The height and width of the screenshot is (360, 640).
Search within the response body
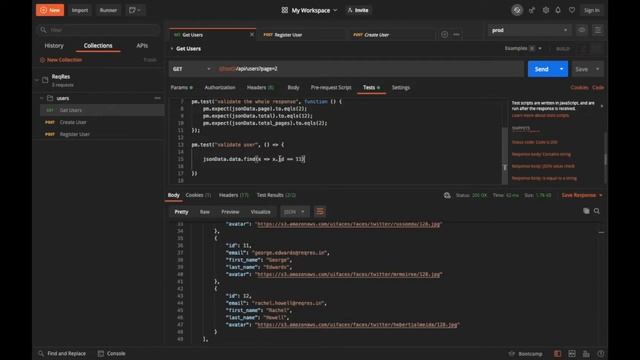pyautogui.click(x=597, y=211)
